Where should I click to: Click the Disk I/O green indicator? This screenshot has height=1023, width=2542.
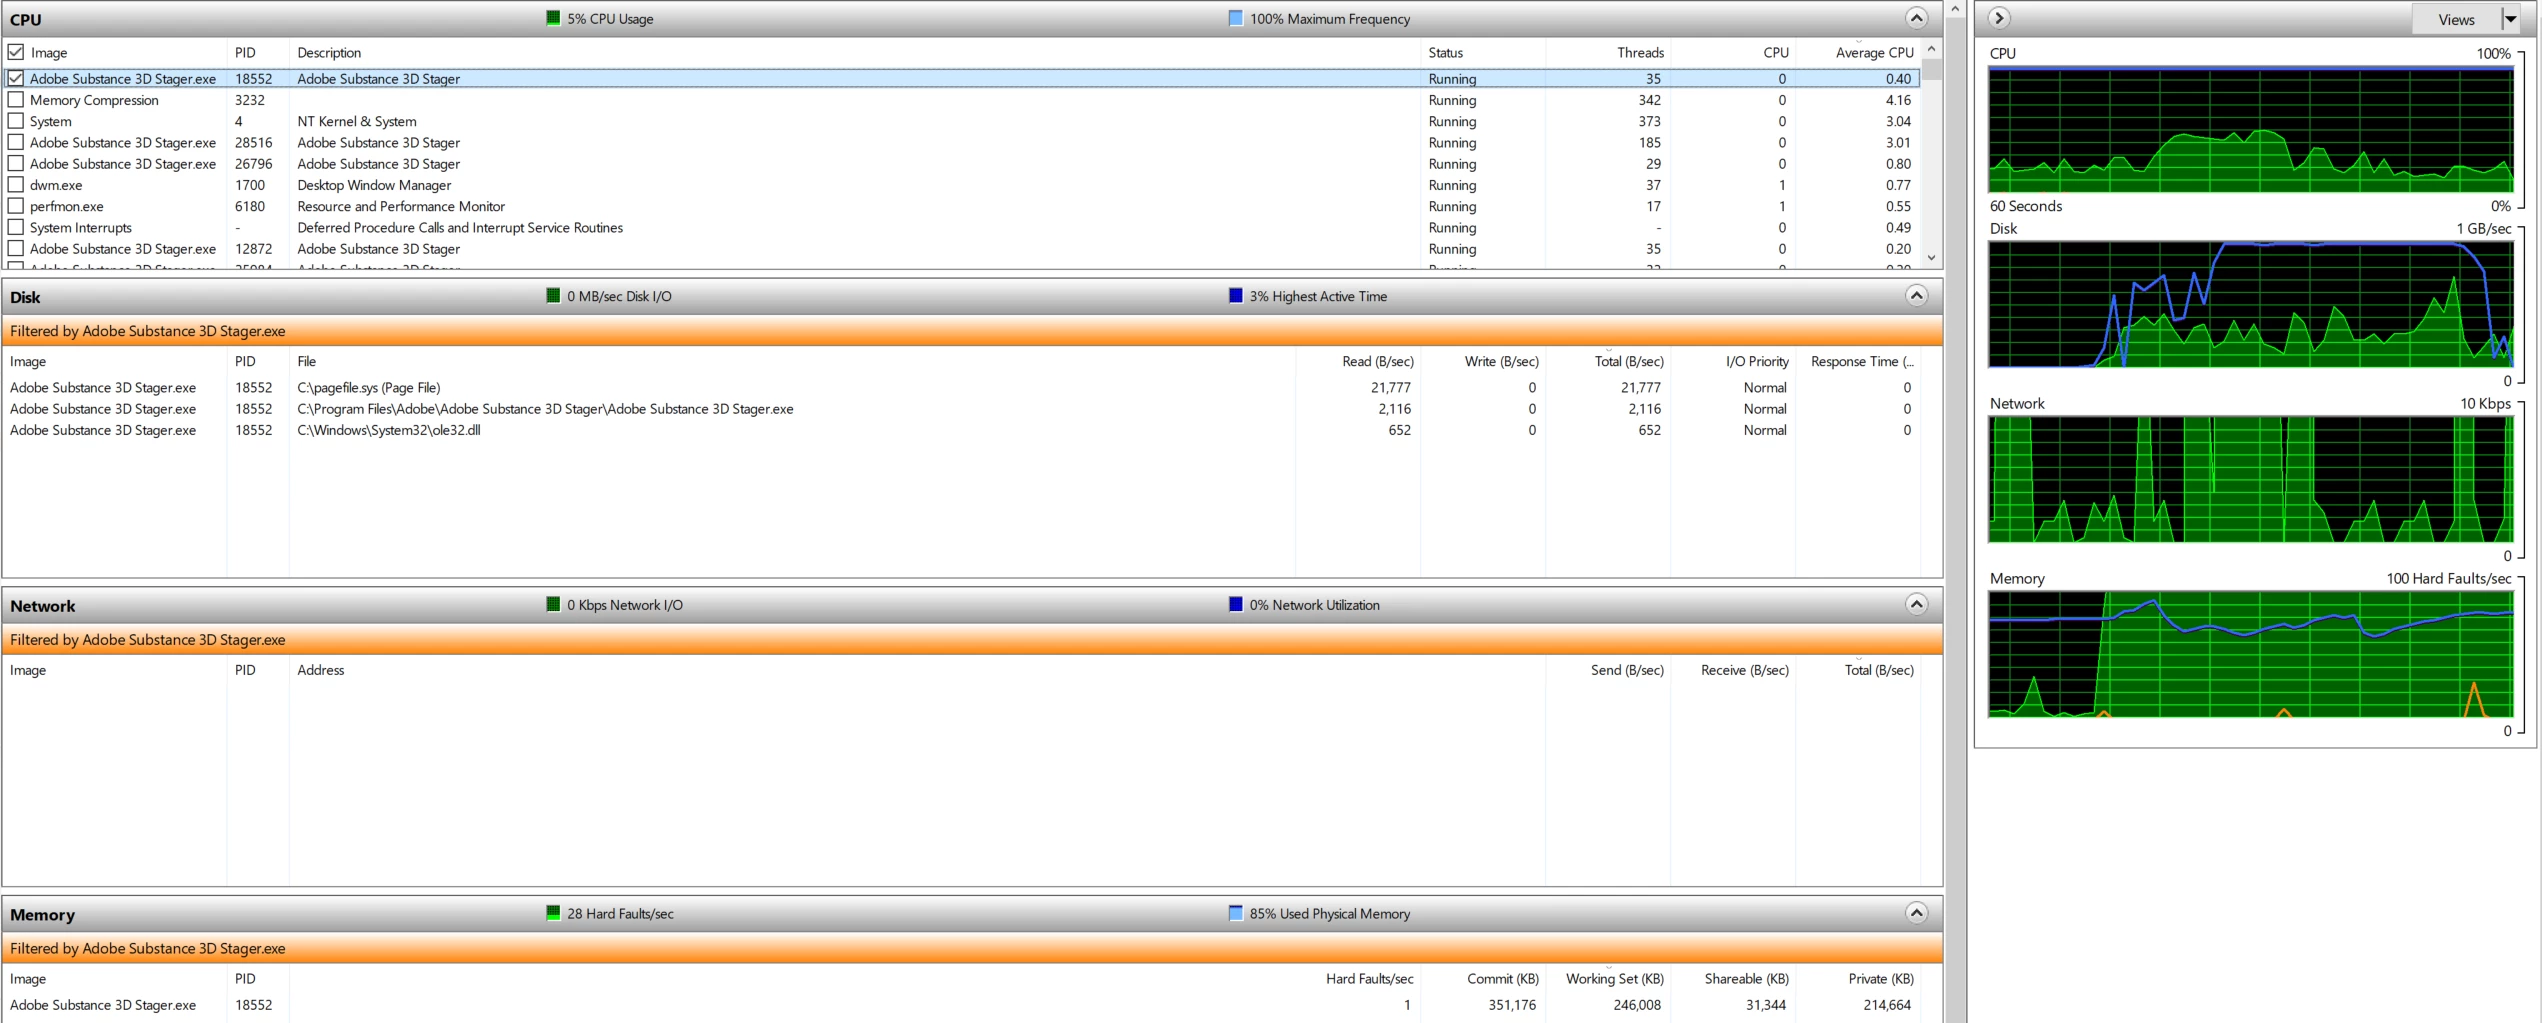pyautogui.click(x=553, y=295)
